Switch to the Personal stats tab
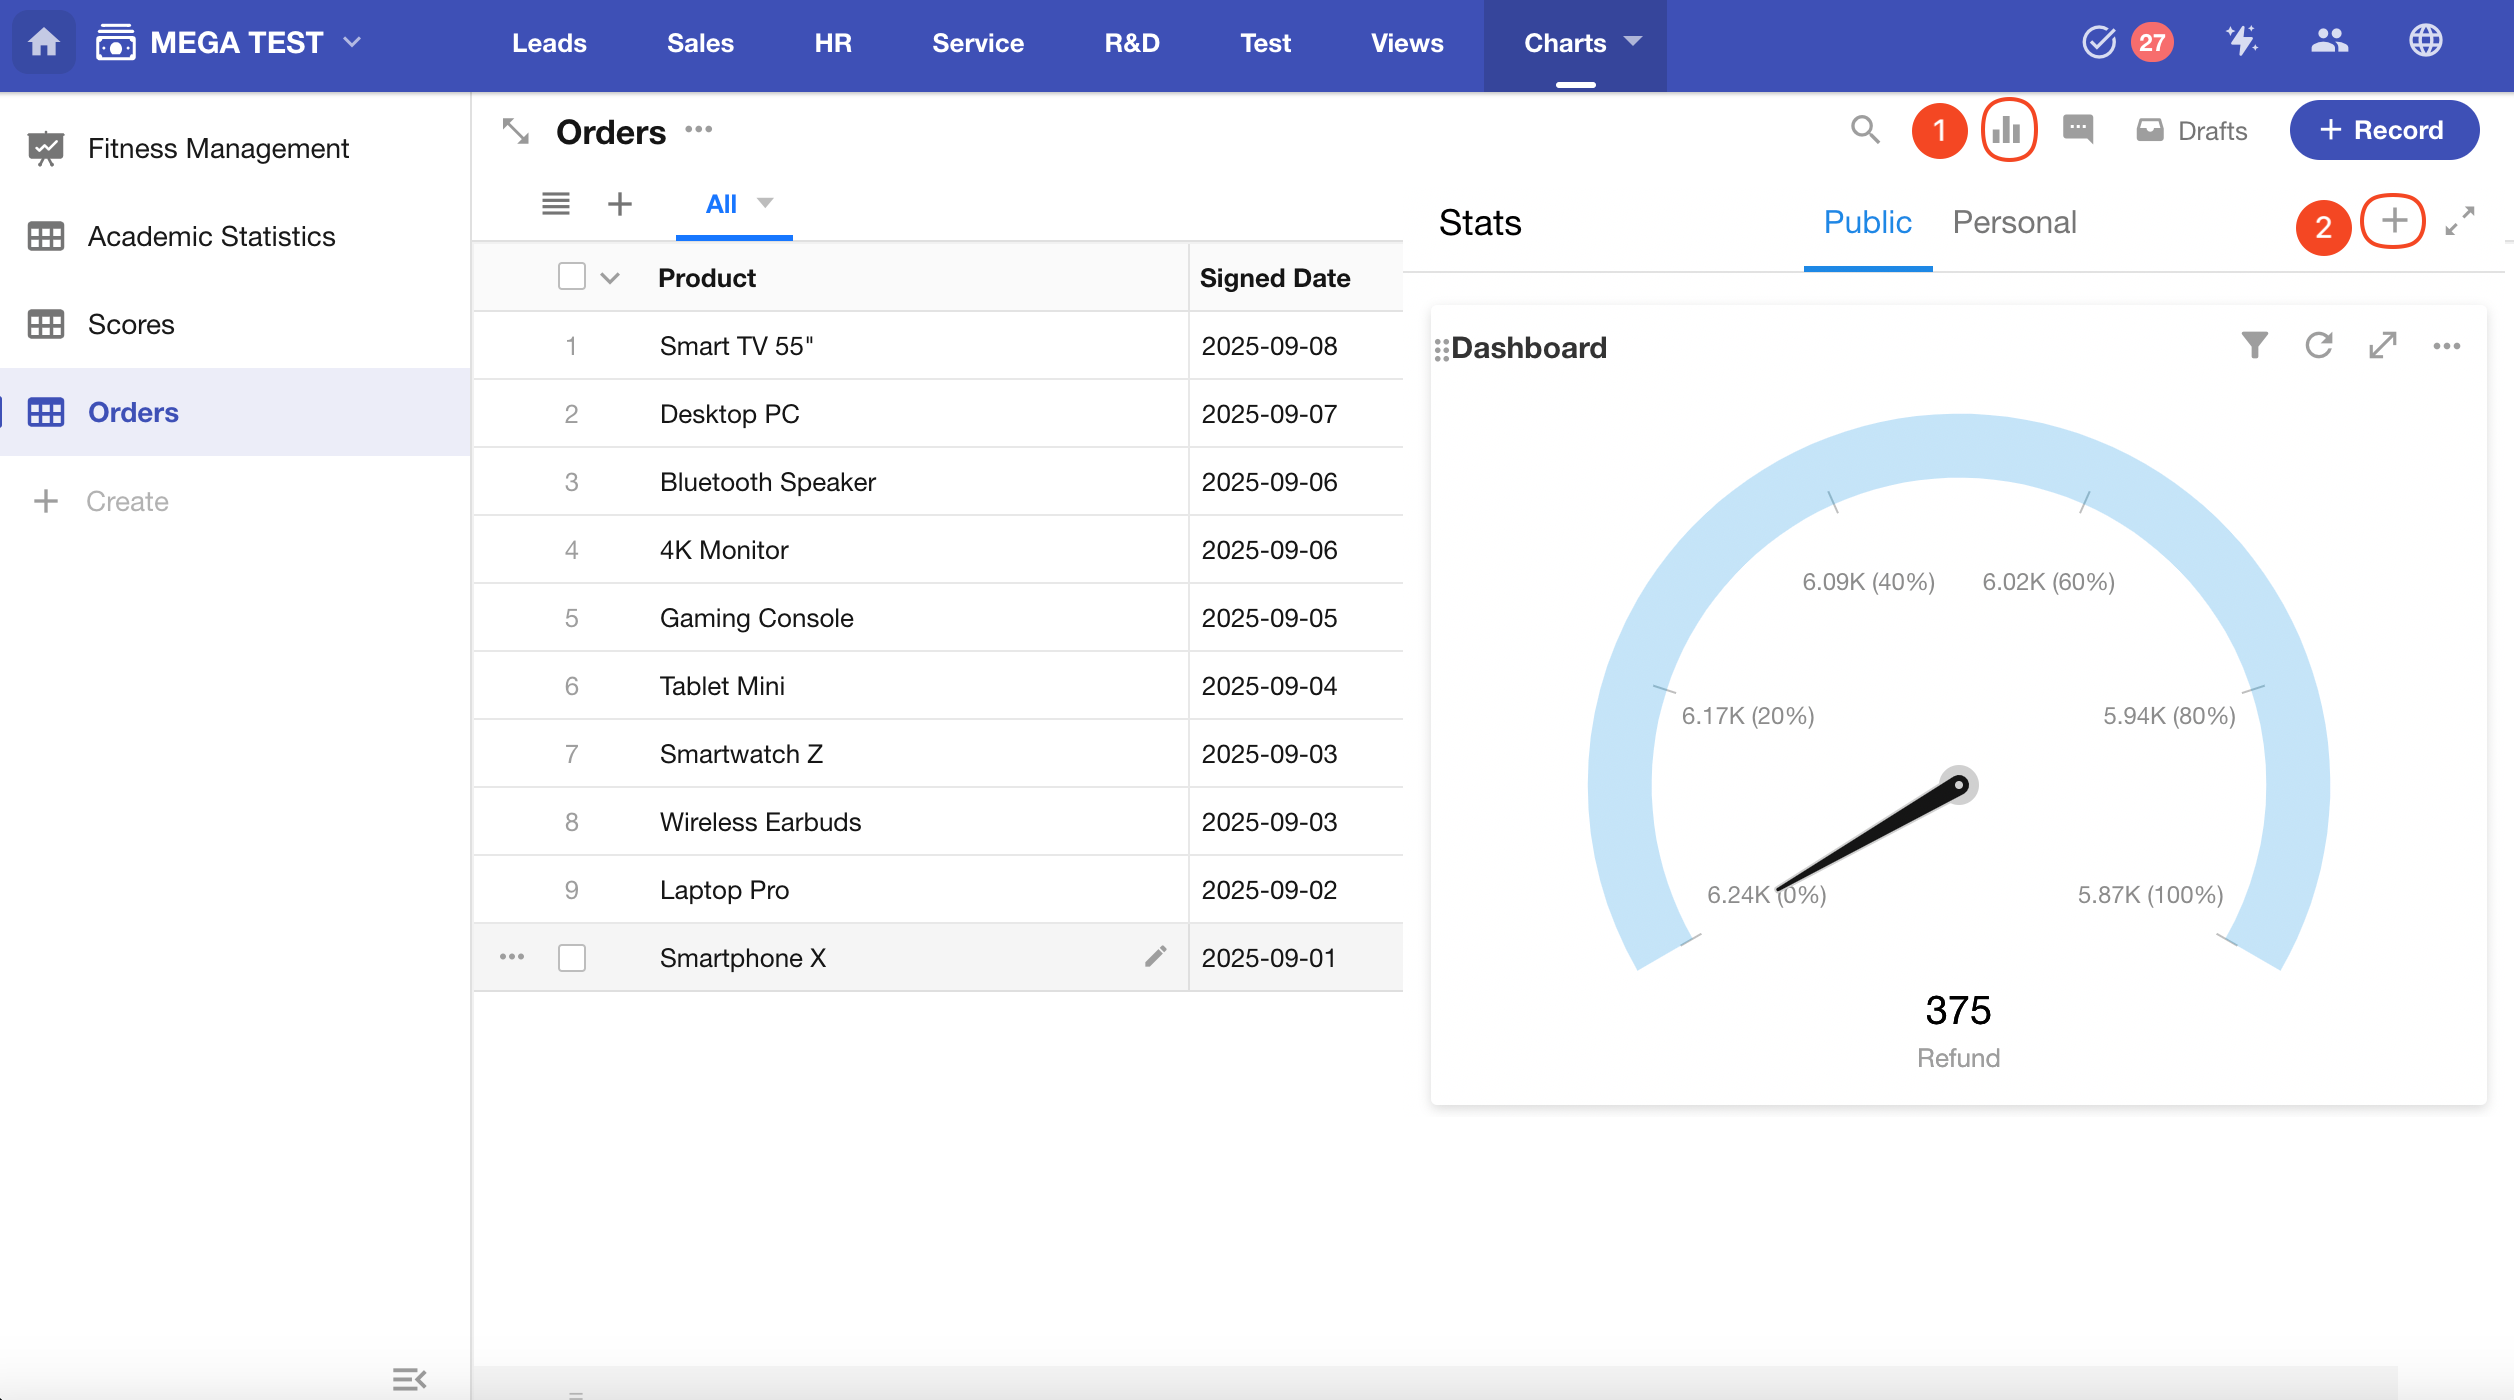 point(2014,222)
